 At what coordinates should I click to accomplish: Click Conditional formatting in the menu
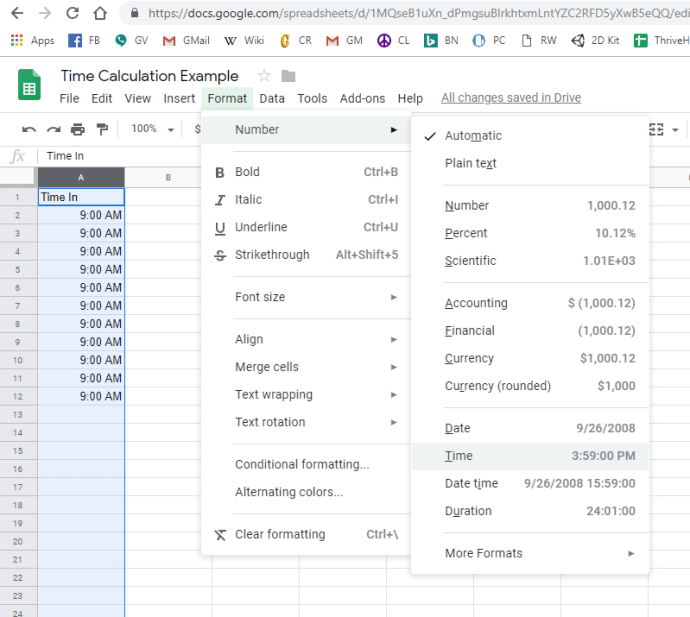coord(302,464)
